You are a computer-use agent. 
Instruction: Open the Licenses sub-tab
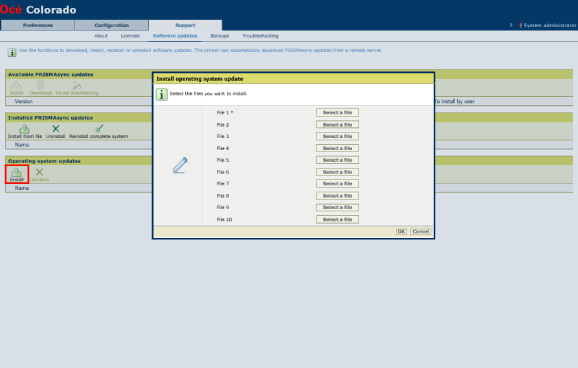(130, 36)
